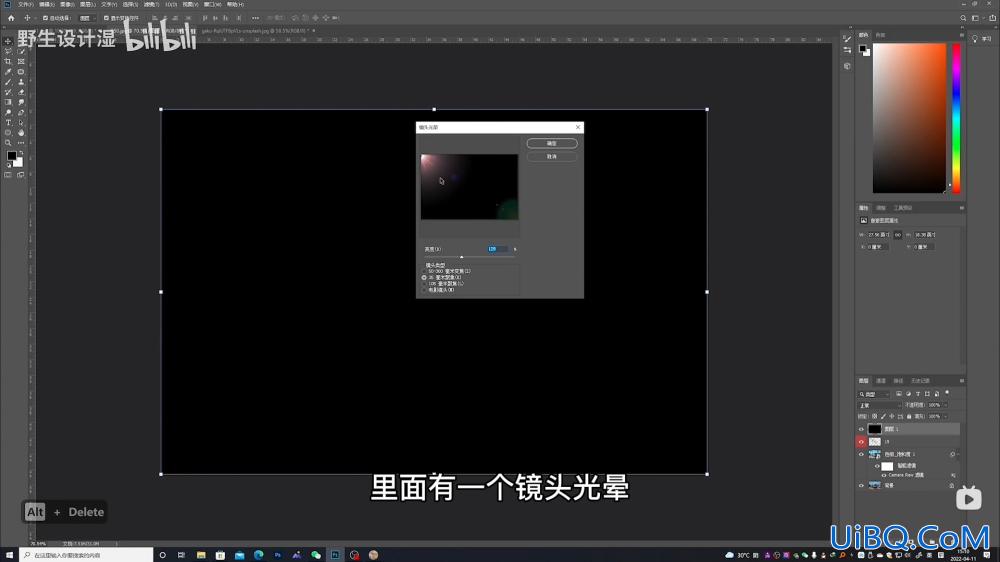Click the Home icon in options bar

(x=11, y=18)
